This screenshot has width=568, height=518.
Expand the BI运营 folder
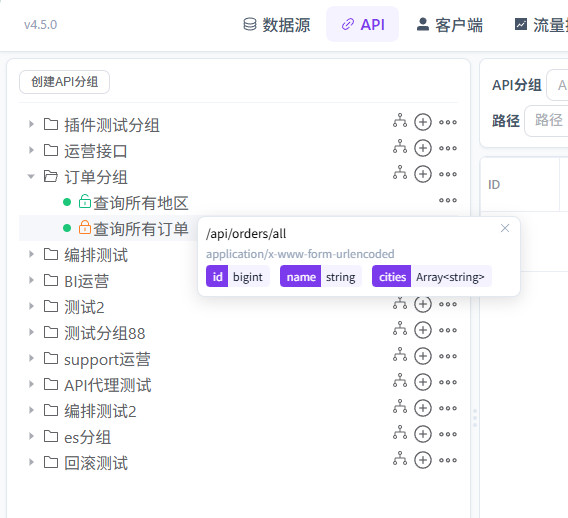coord(32,280)
